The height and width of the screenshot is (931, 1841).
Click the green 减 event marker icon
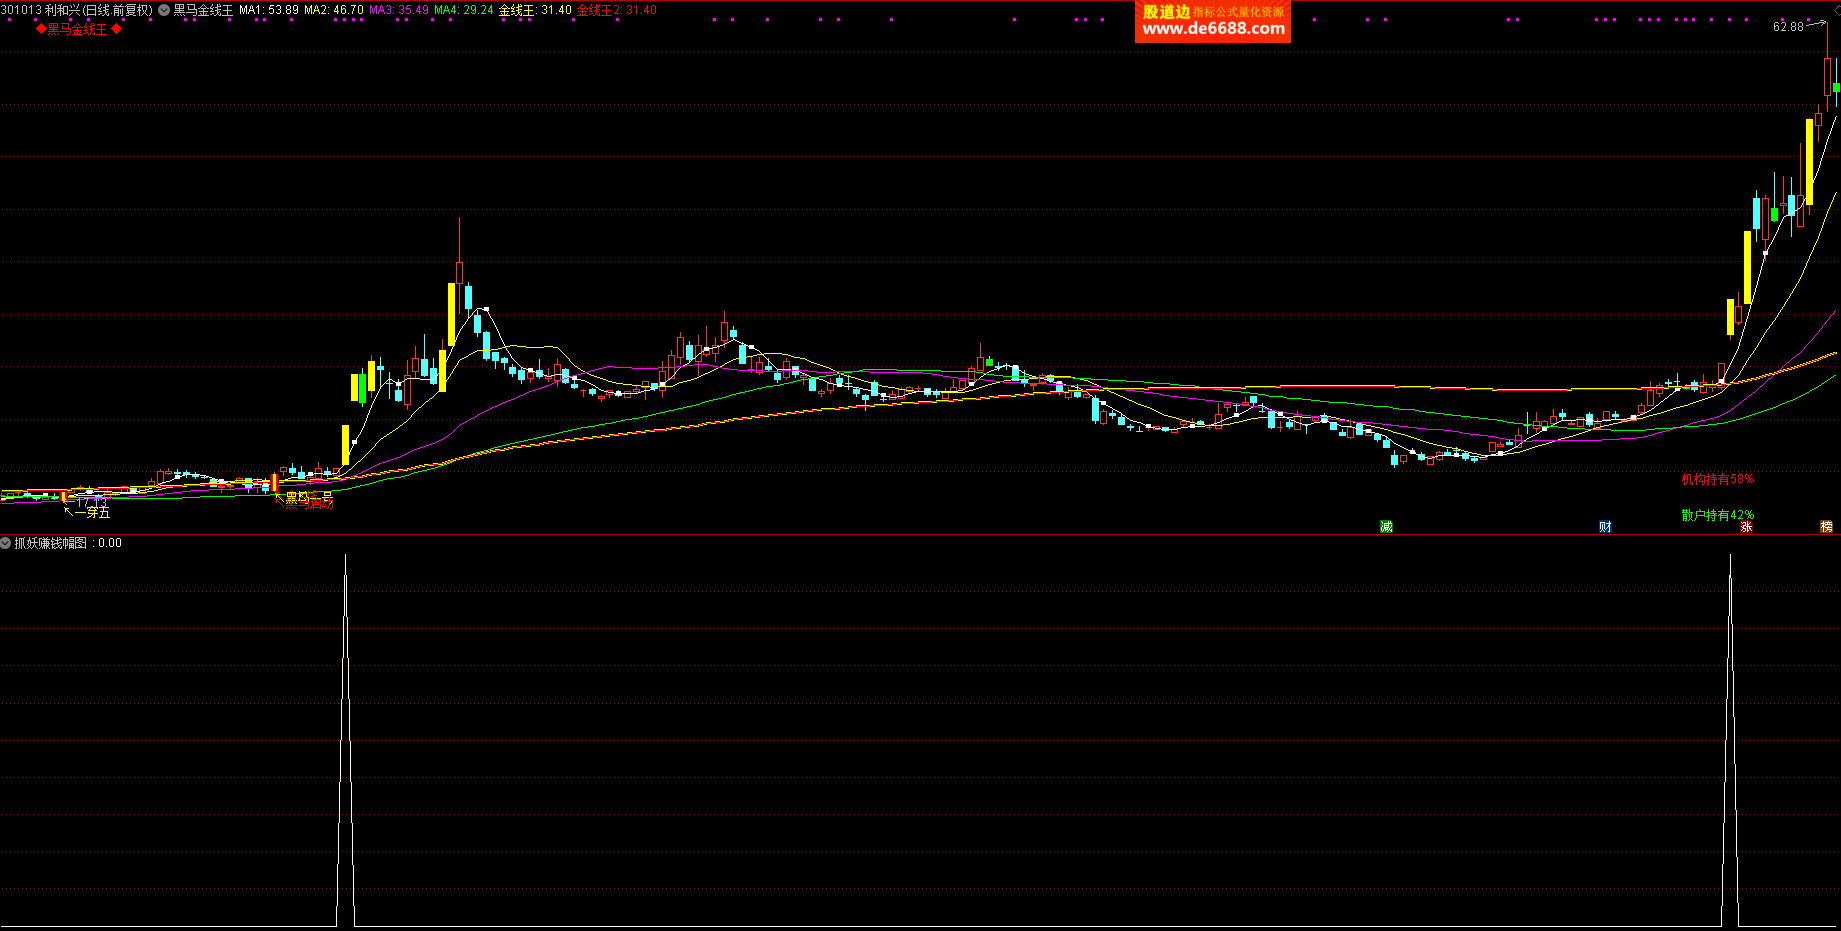pyautogui.click(x=1386, y=527)
